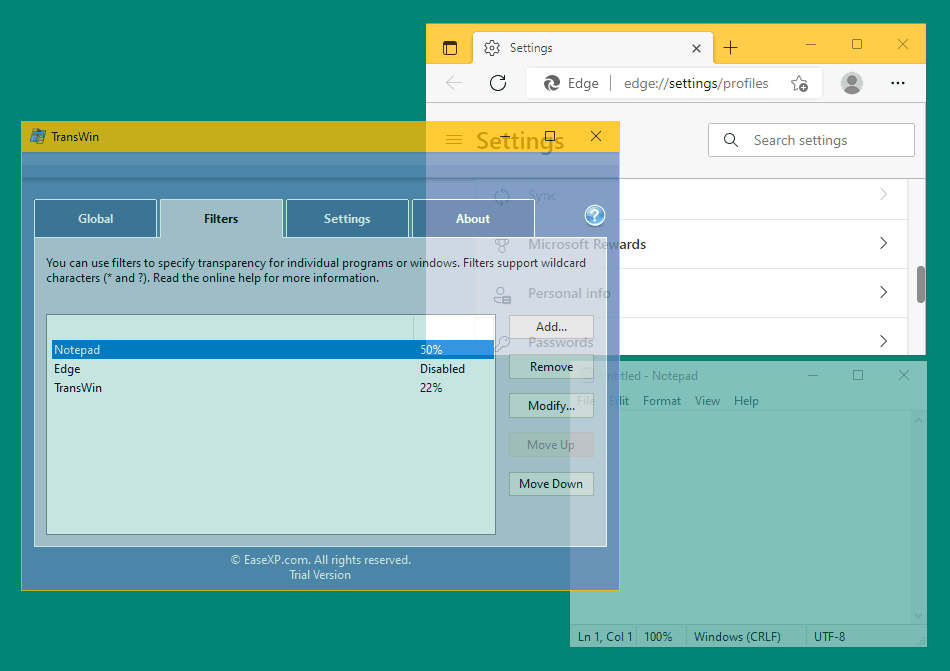
Task: Minimize the Edge window
Action: (811, 44)
